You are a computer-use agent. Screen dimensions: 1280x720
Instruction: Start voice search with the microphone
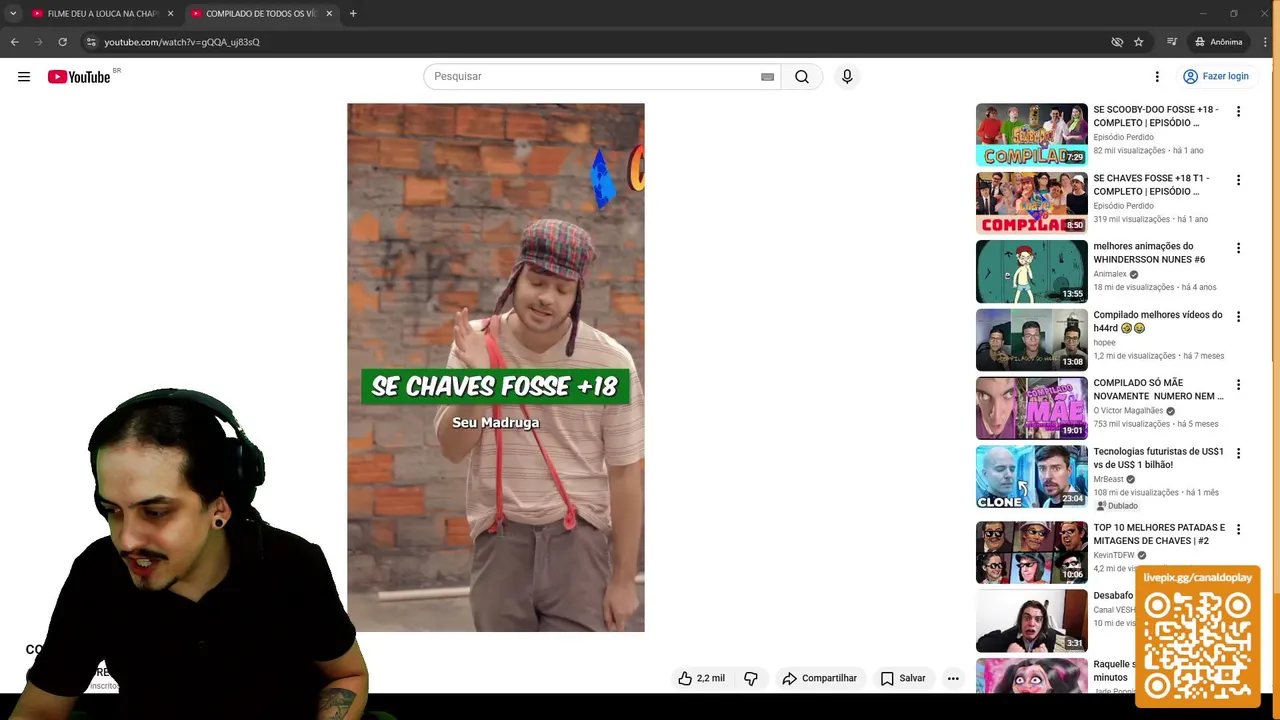point(847,77)
